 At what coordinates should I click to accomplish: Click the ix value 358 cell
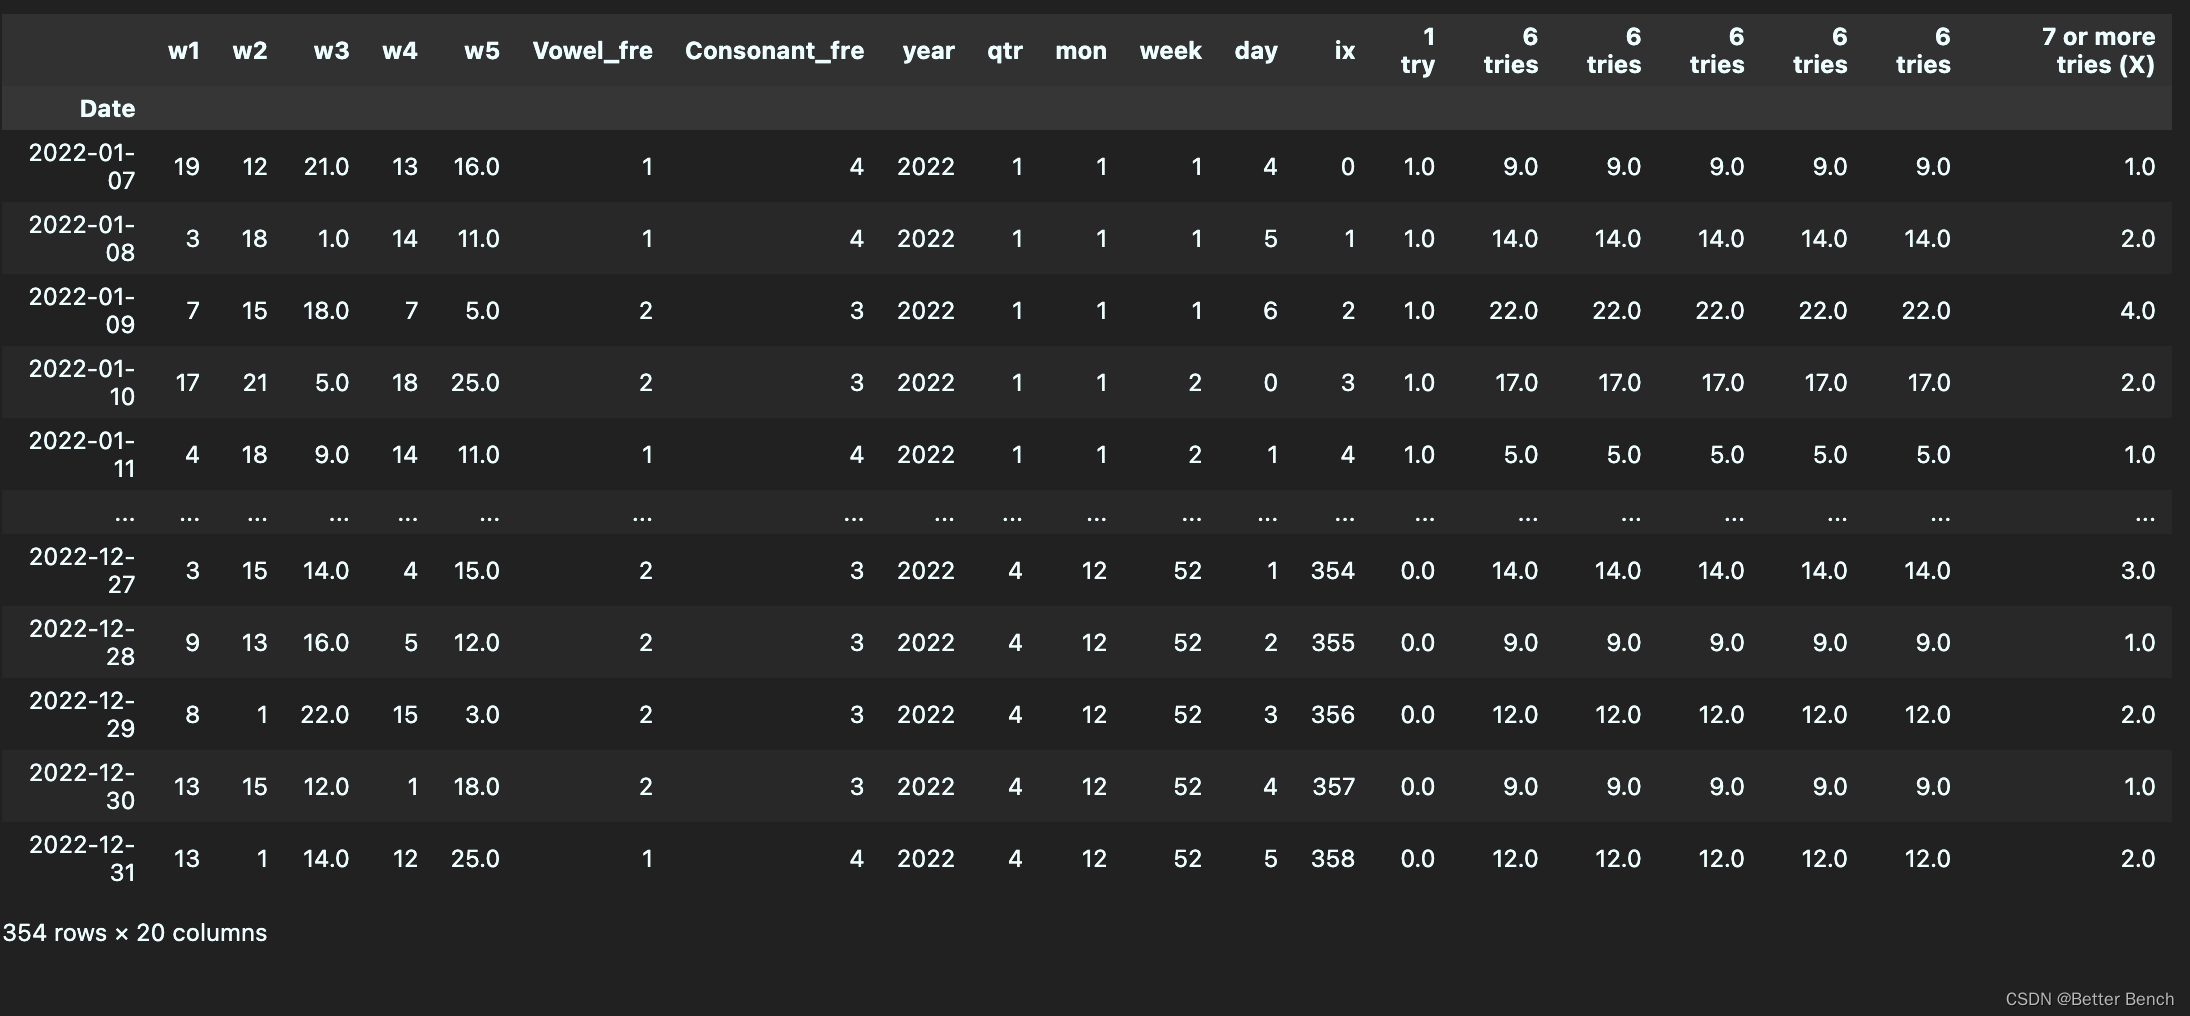point(1333,859)
